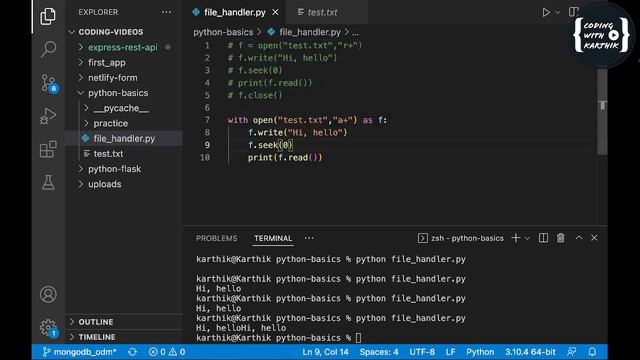Expand the uploads folder
Screen dimensions: 640x360
(104, 184)
